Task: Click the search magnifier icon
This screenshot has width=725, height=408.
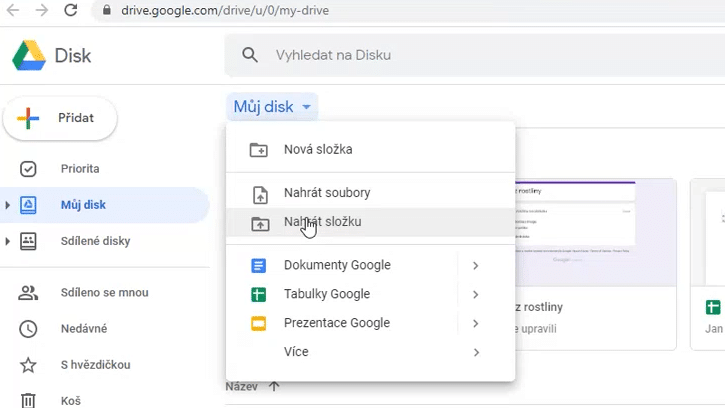Action: point(250,55)
